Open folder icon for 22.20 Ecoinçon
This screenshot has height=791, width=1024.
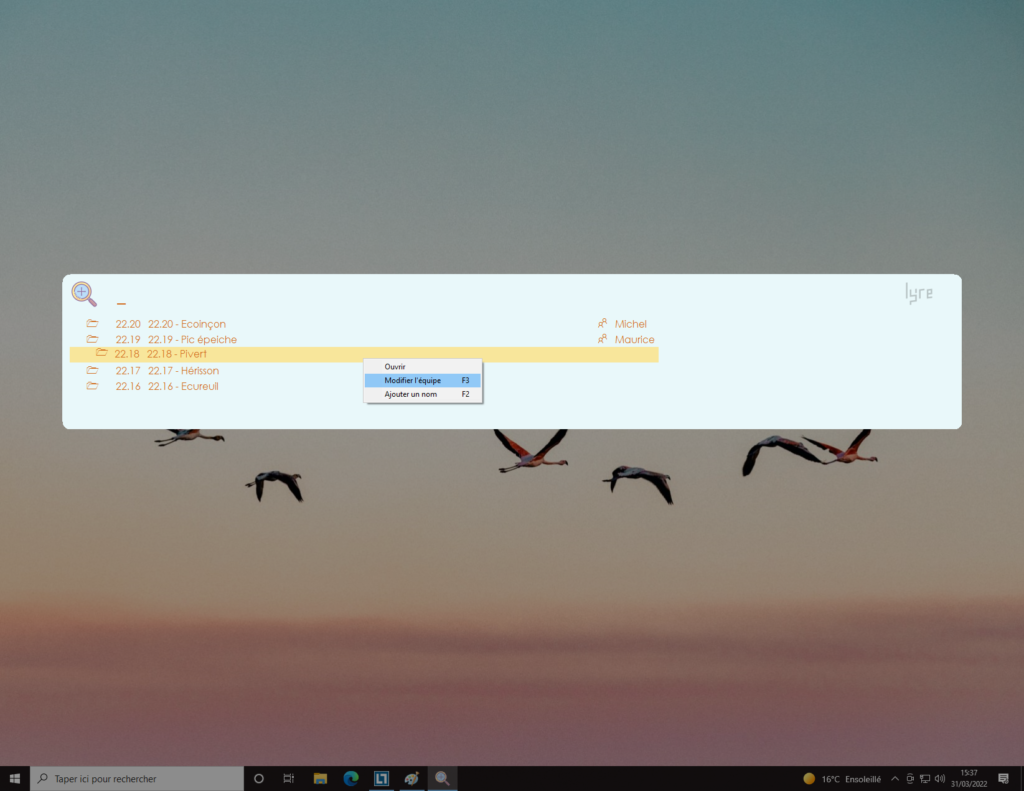tap(93, 323)
